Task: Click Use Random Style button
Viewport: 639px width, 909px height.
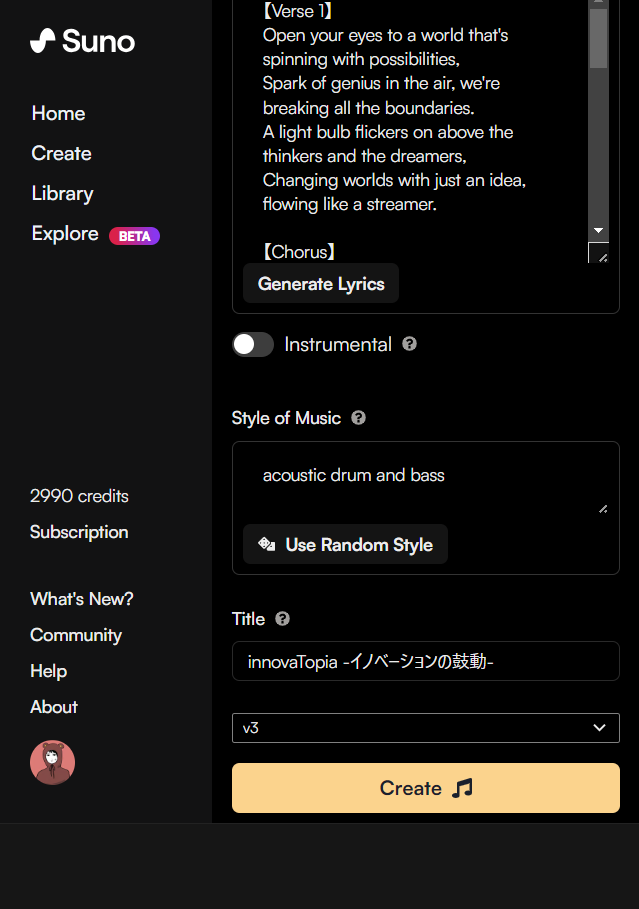Action: click(345, 545)
